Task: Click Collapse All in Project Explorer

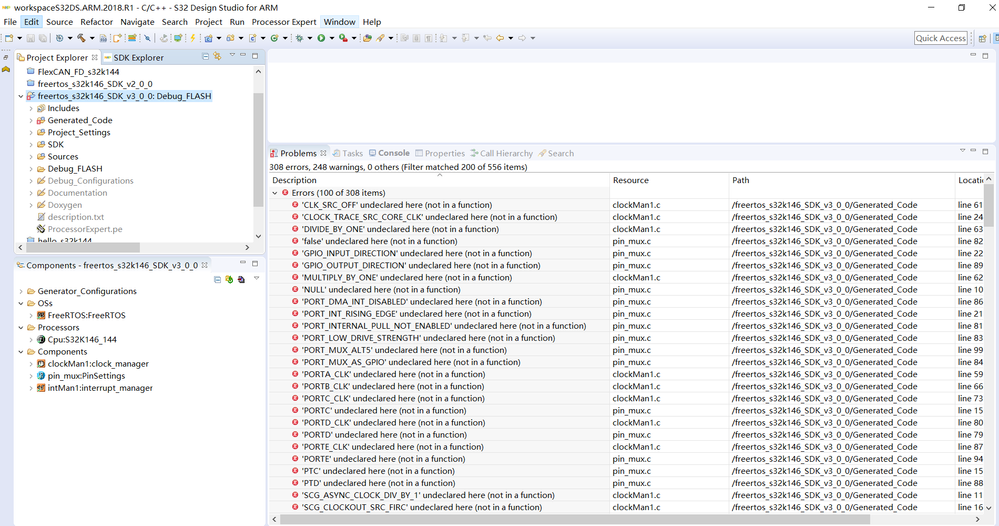Action: [206, 57]
